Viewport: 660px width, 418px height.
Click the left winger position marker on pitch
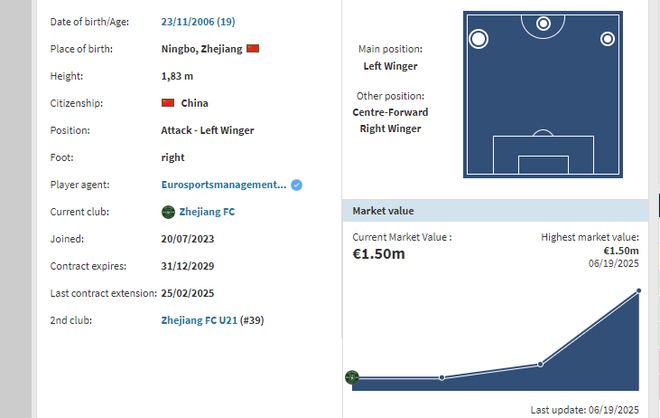[x=479, y=39]
